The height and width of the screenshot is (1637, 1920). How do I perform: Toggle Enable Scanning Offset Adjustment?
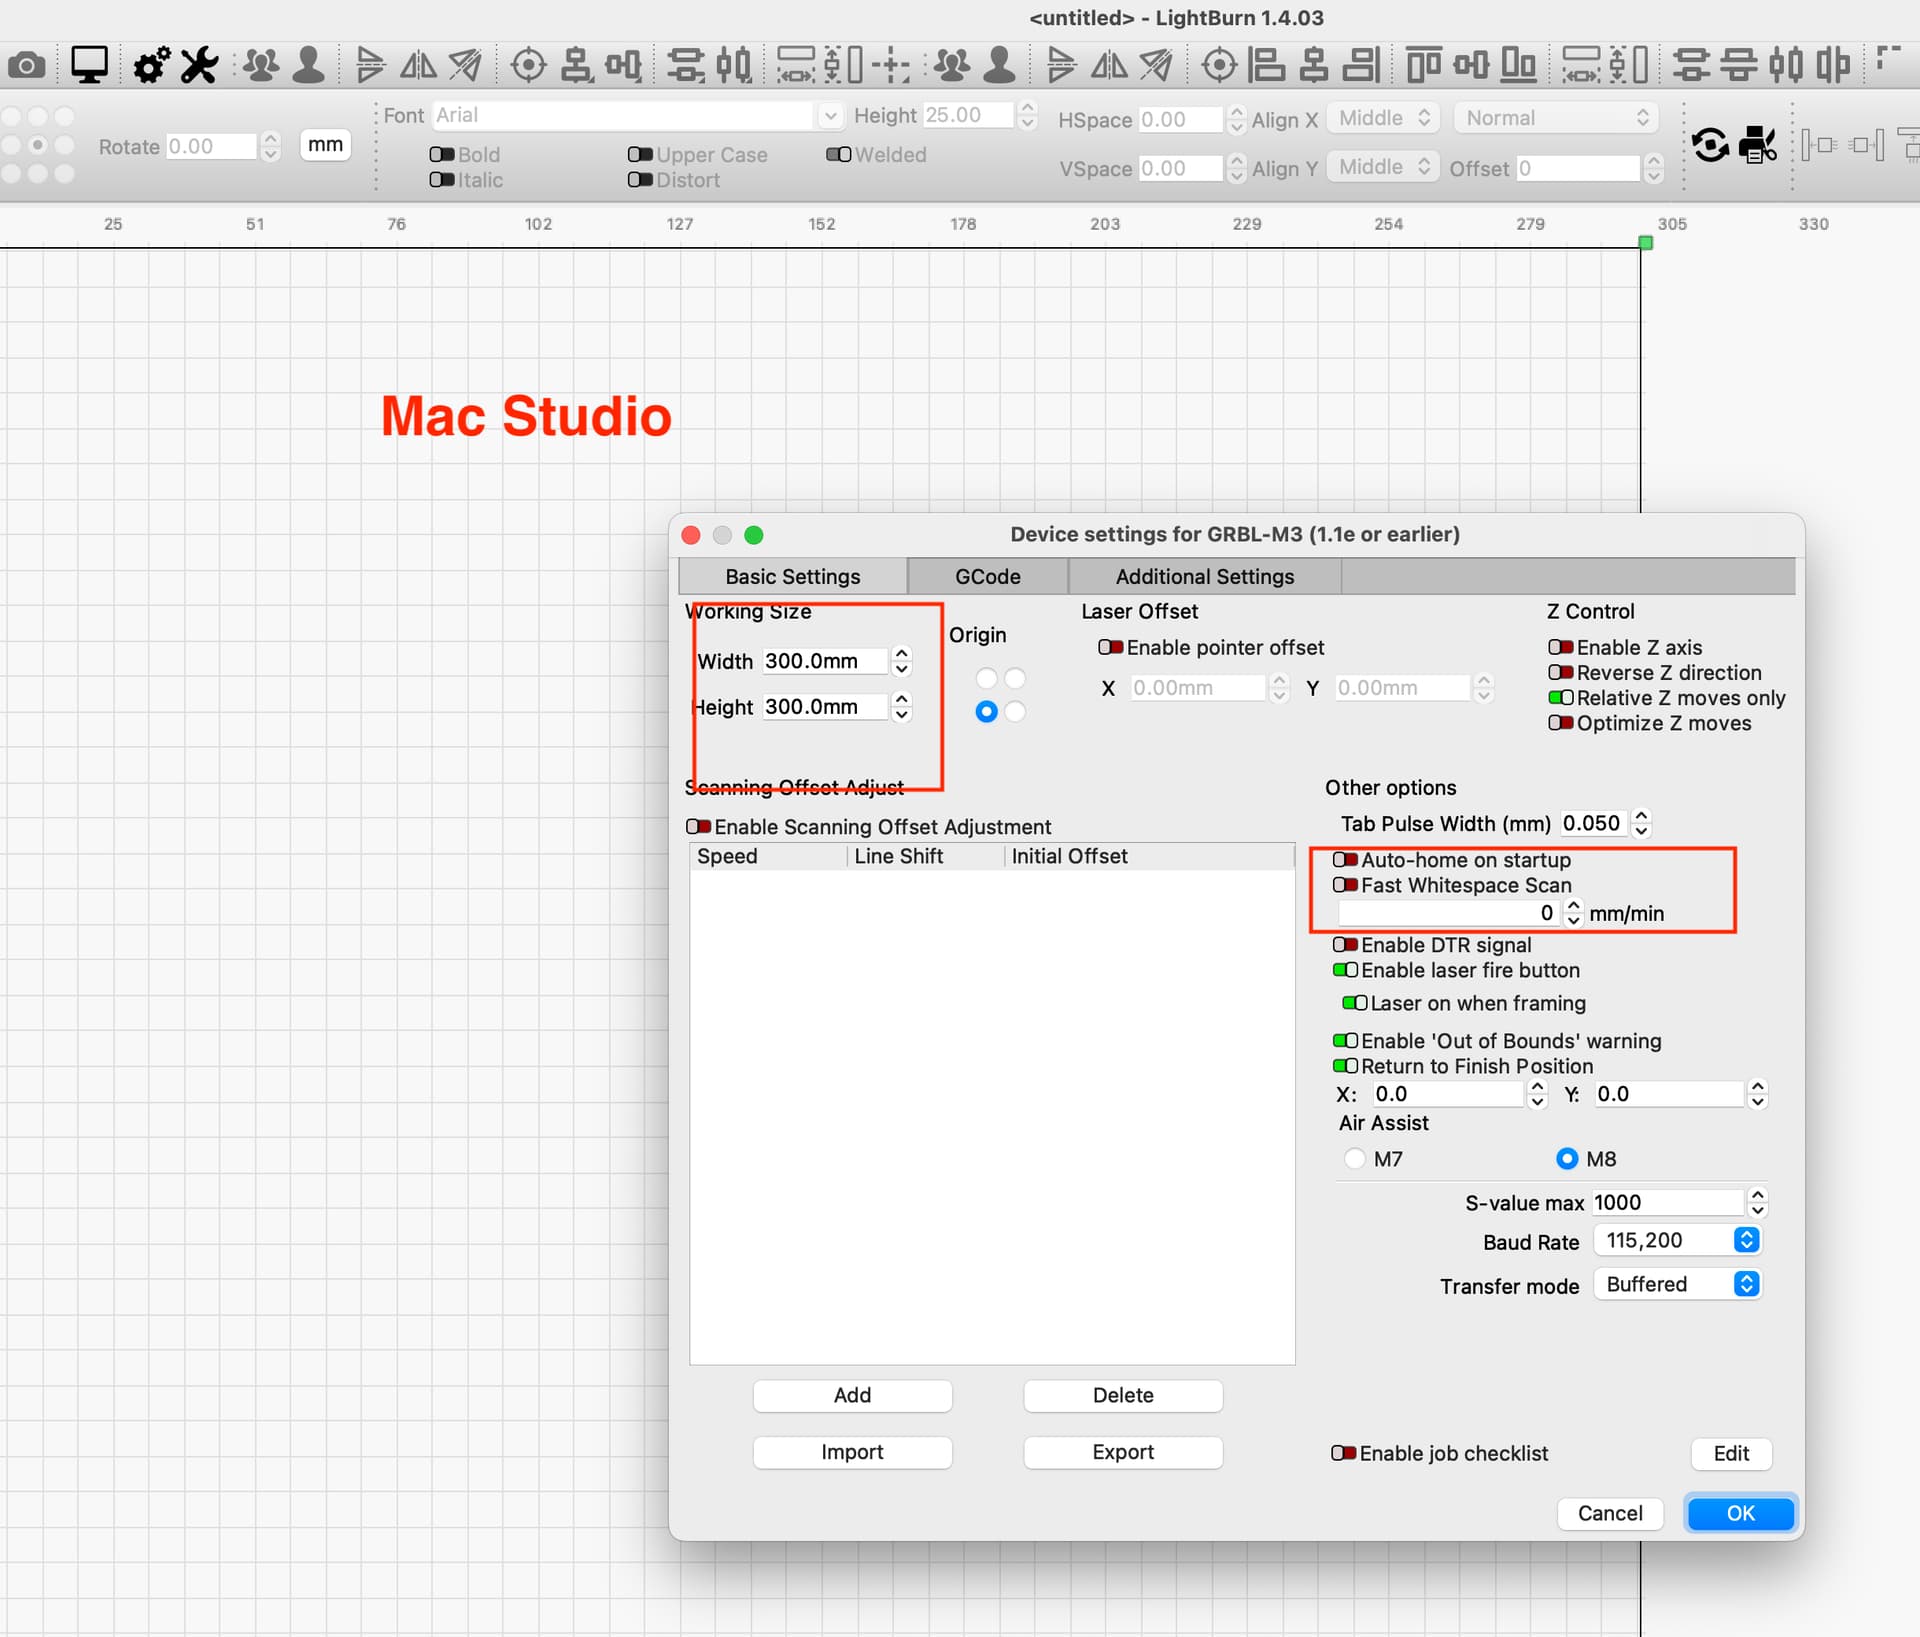(698, 826)
